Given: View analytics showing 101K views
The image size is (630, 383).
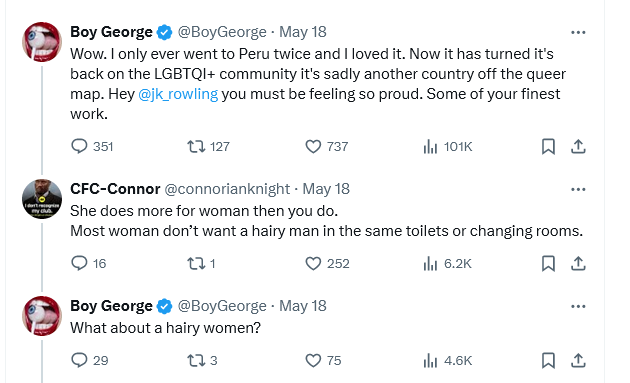Looking at the screenshot, I should coord(448,146).
